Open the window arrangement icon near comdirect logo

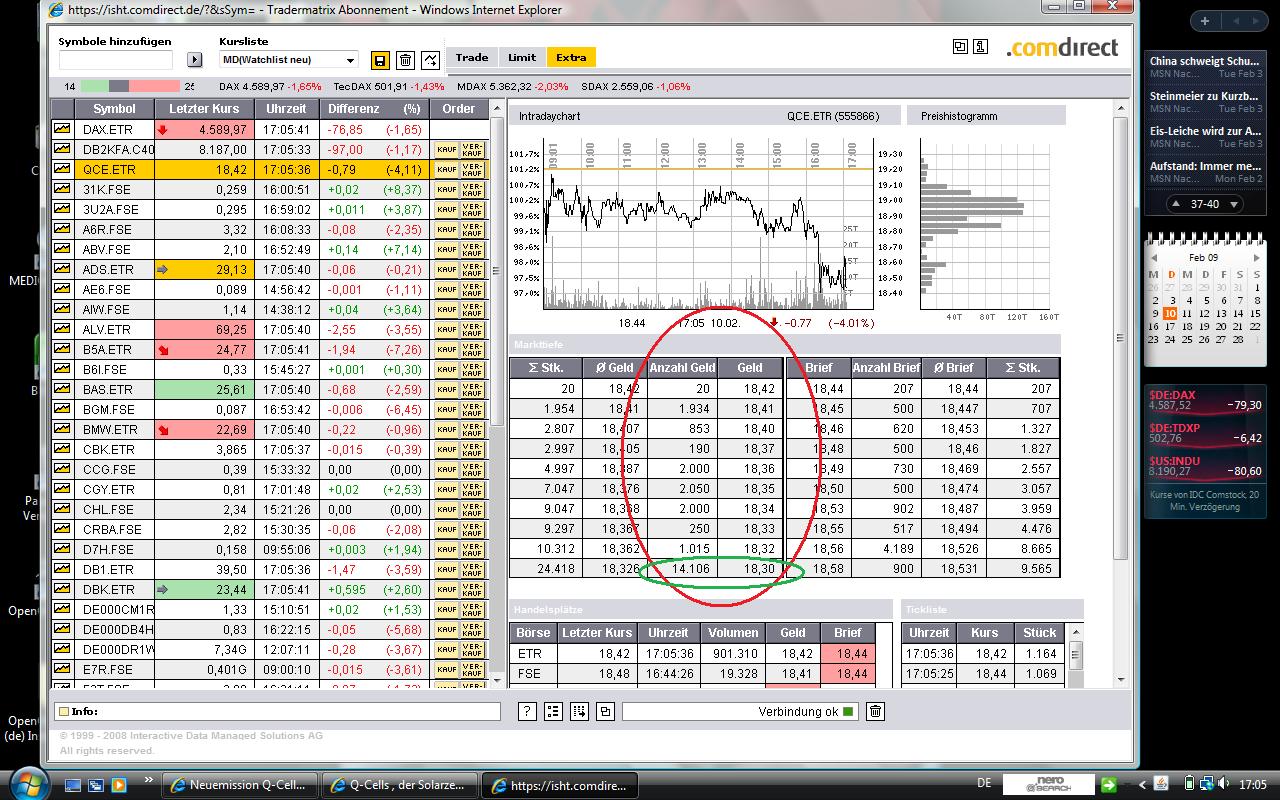[960, 46]
